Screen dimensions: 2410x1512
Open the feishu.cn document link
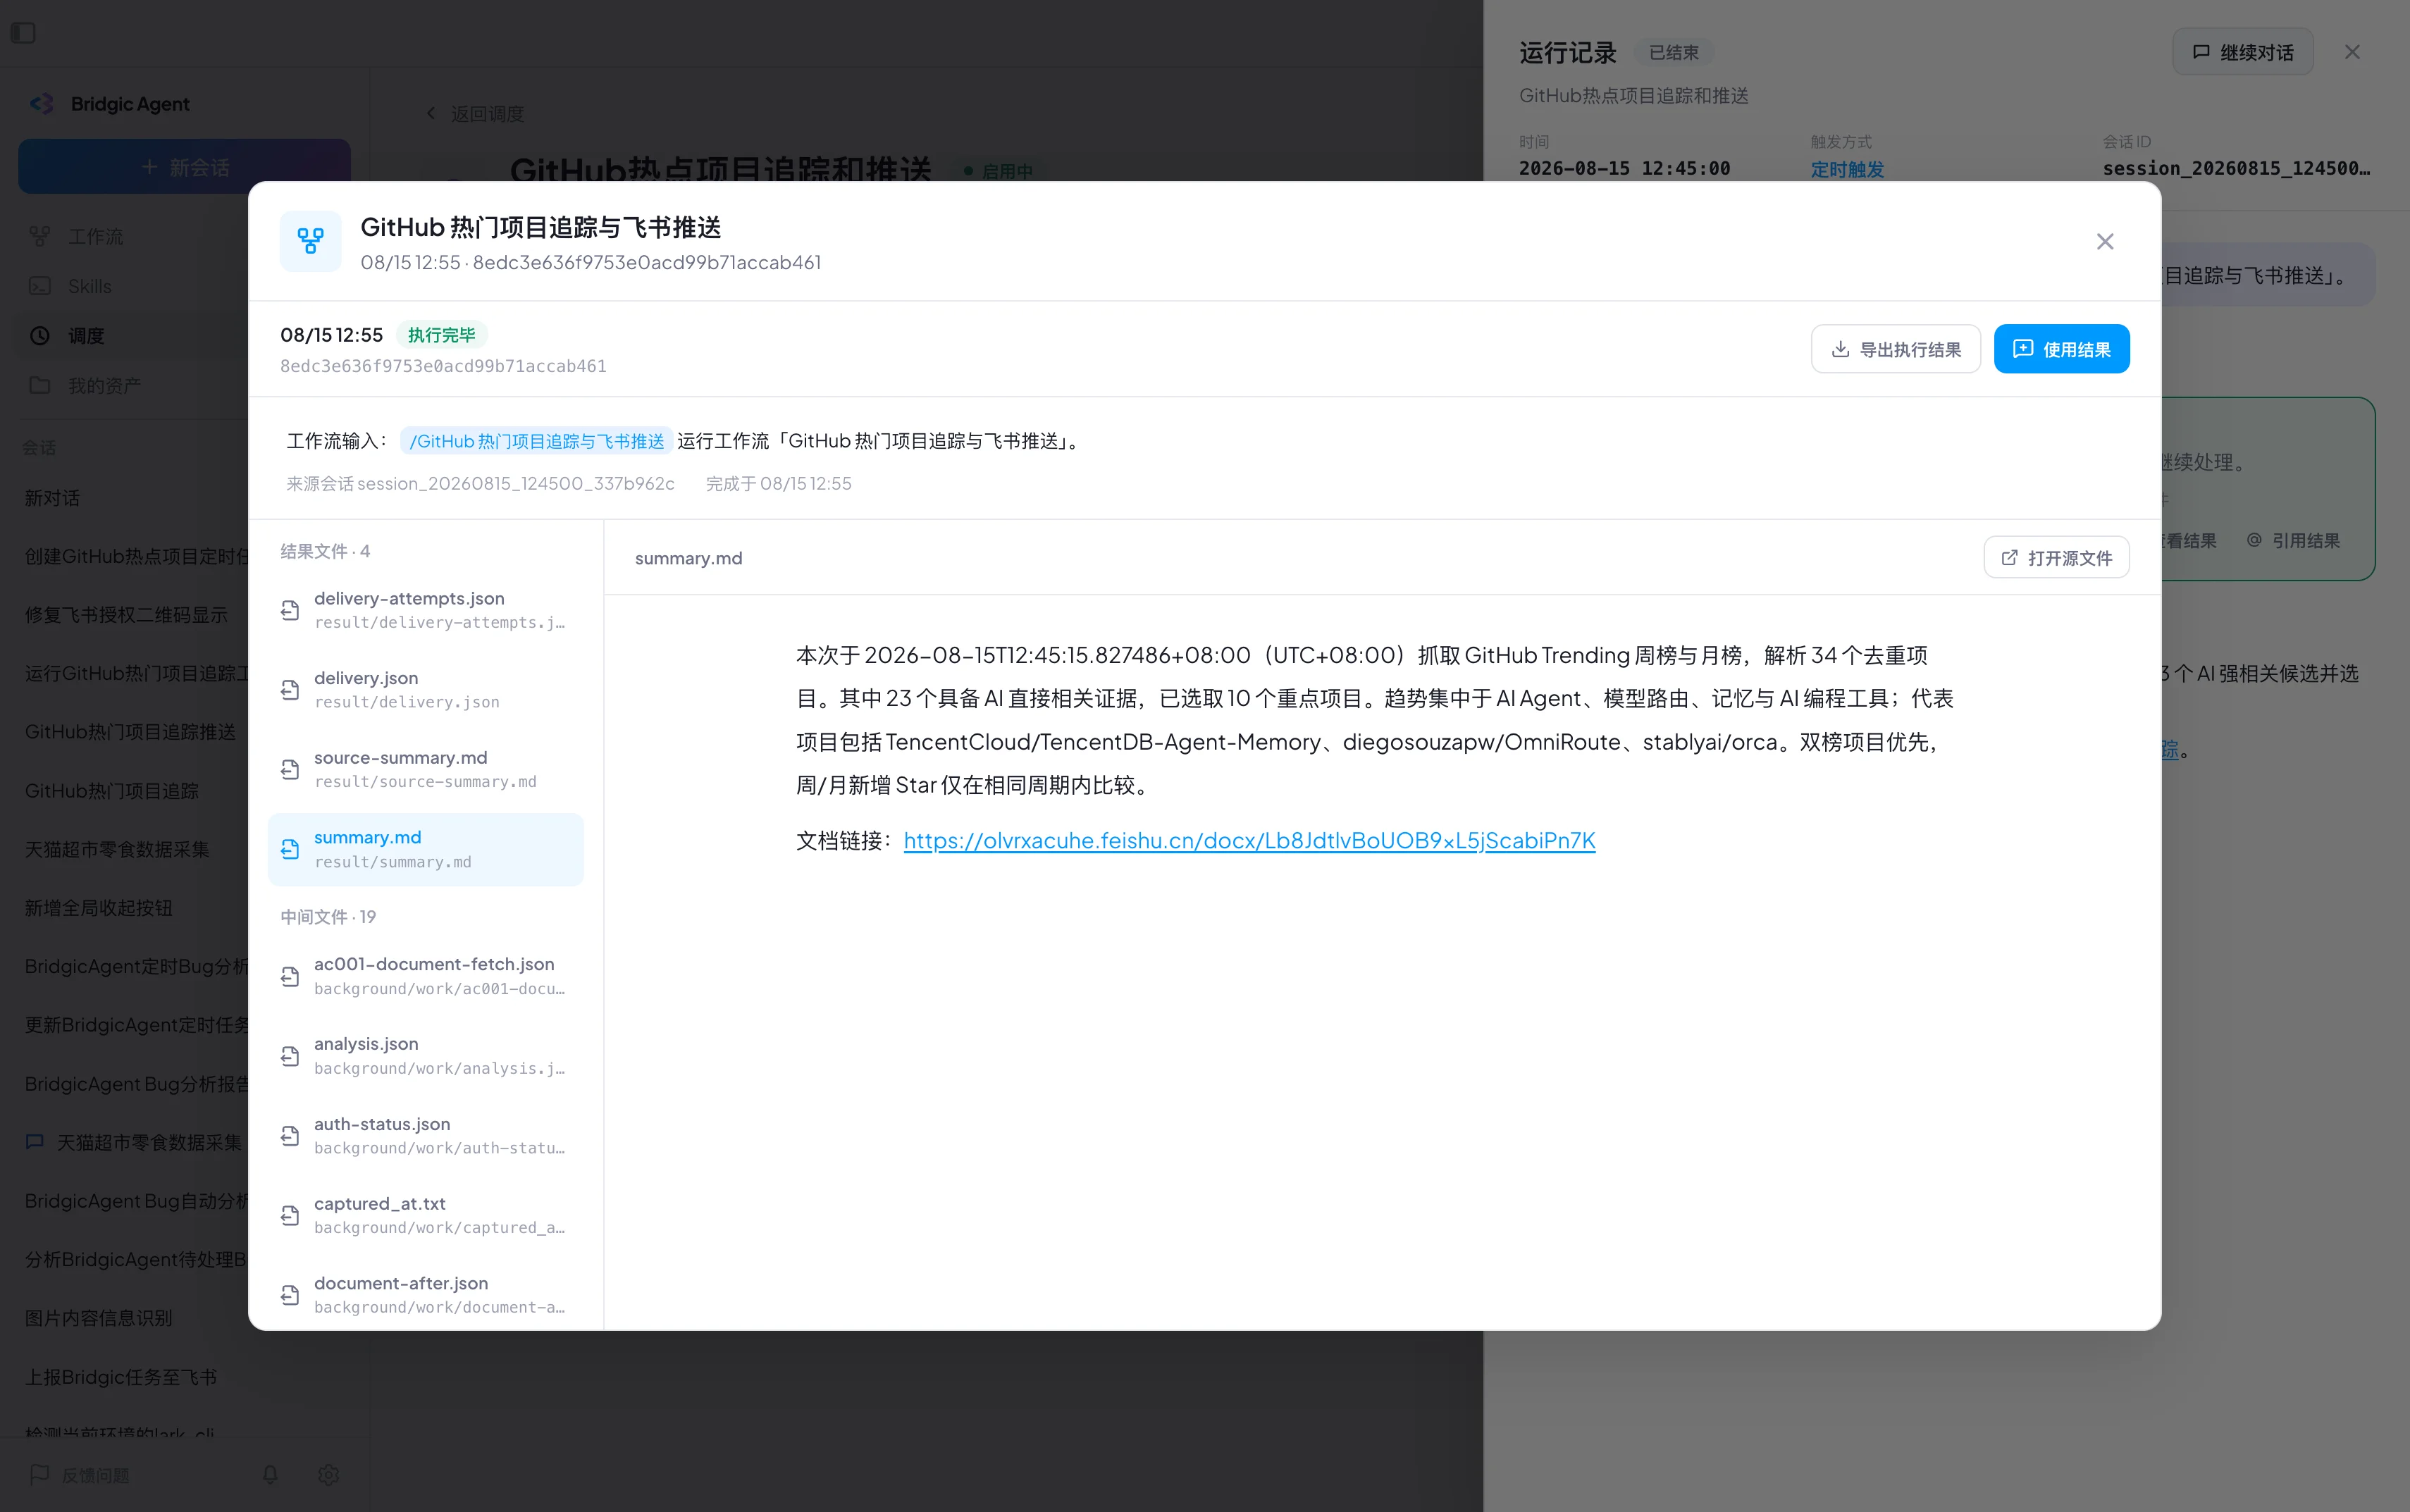click(x=1249, y=840)
